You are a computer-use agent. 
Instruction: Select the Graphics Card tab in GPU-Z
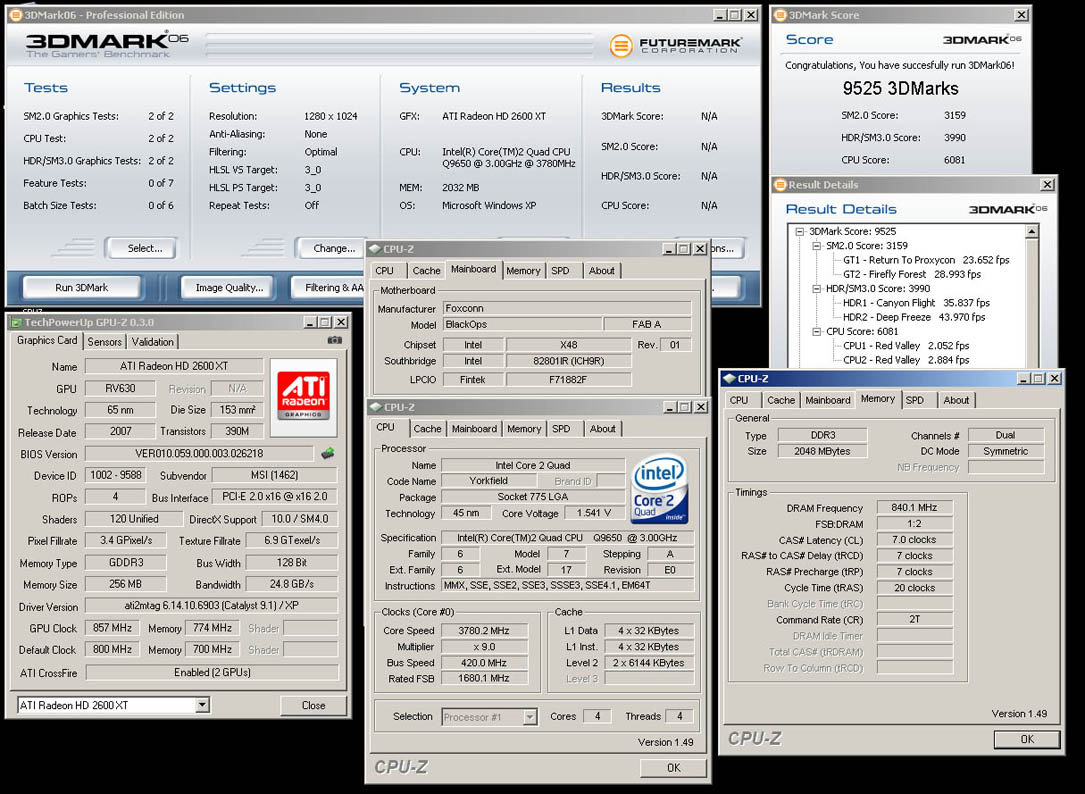click(x=47, y=341)
